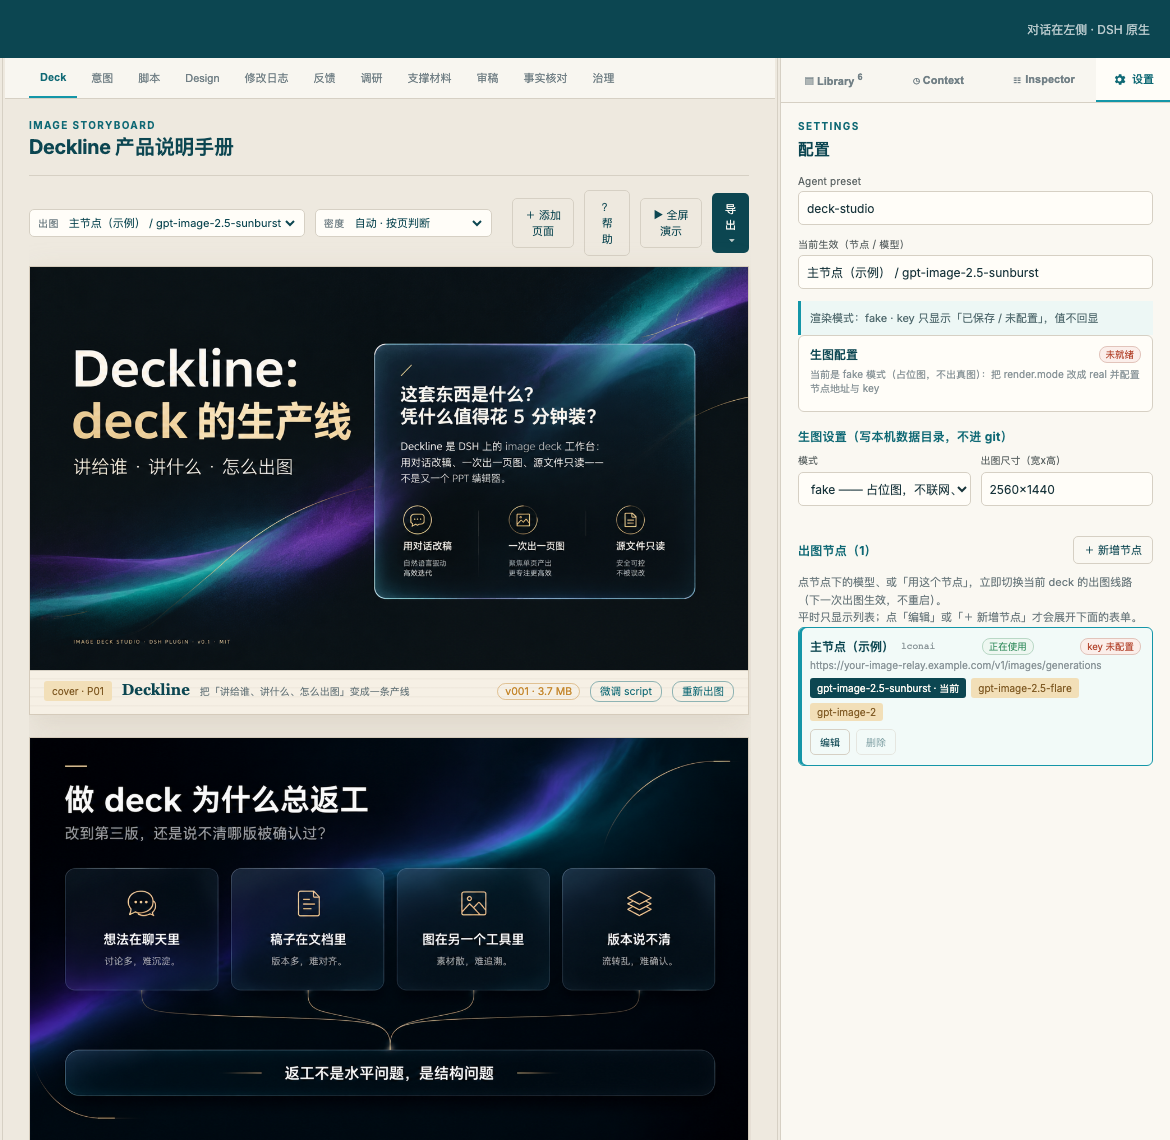This screenshot has height=1140, width=1170.
Task: Open the 修改日志 tab
Action: click(x=266, y=78)
